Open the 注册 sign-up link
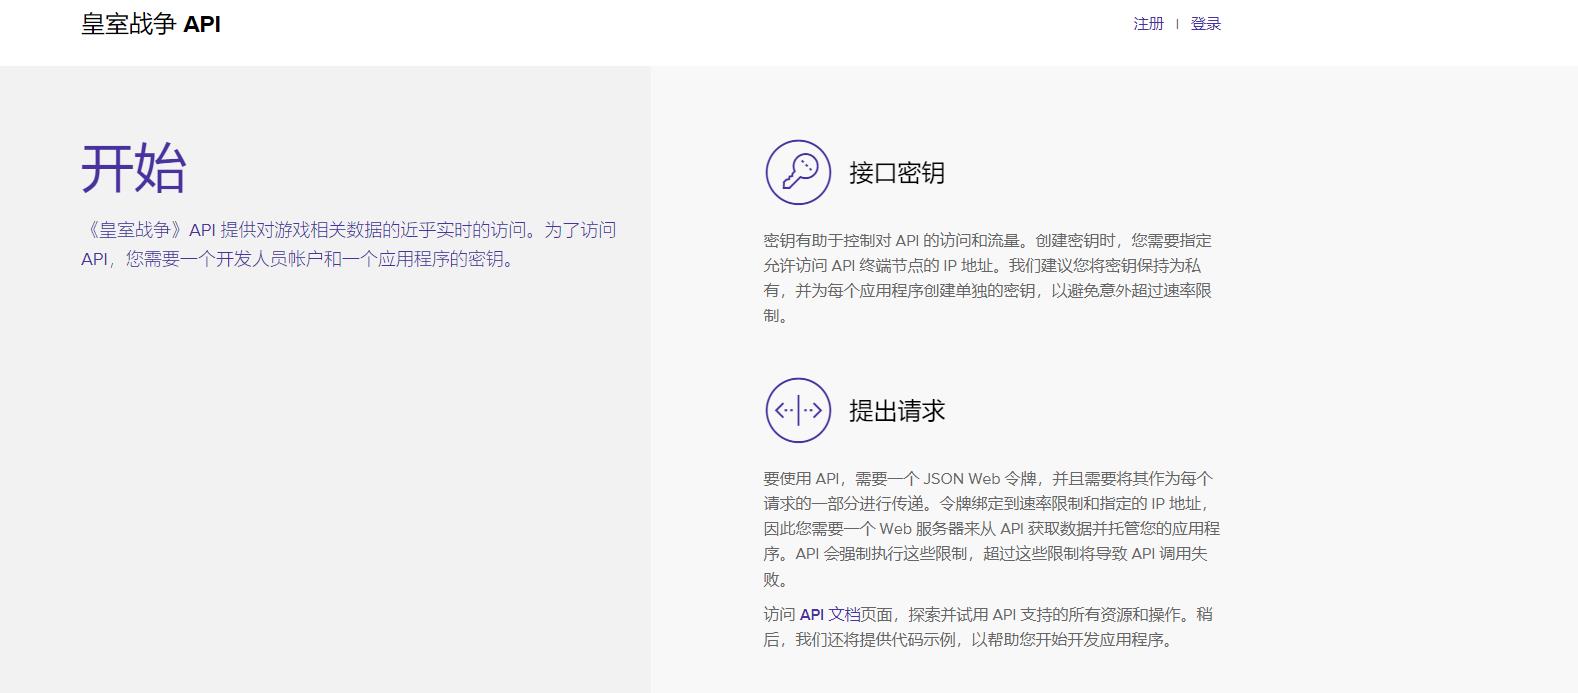Screen dimensions: 1578x693 click(x=1148, y=24)
